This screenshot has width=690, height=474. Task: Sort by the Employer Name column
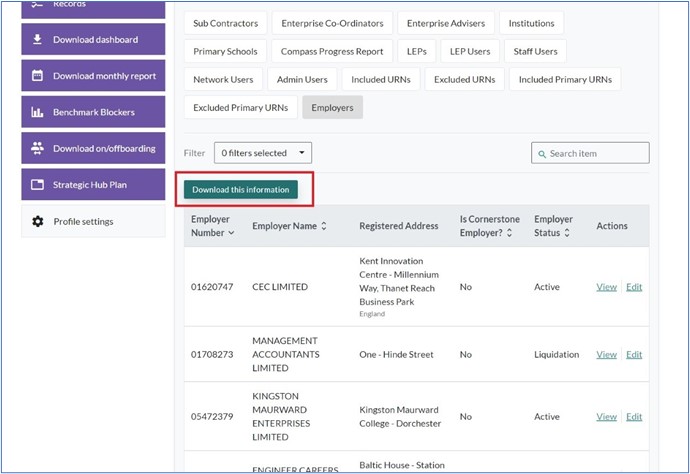tap(289, 226)
